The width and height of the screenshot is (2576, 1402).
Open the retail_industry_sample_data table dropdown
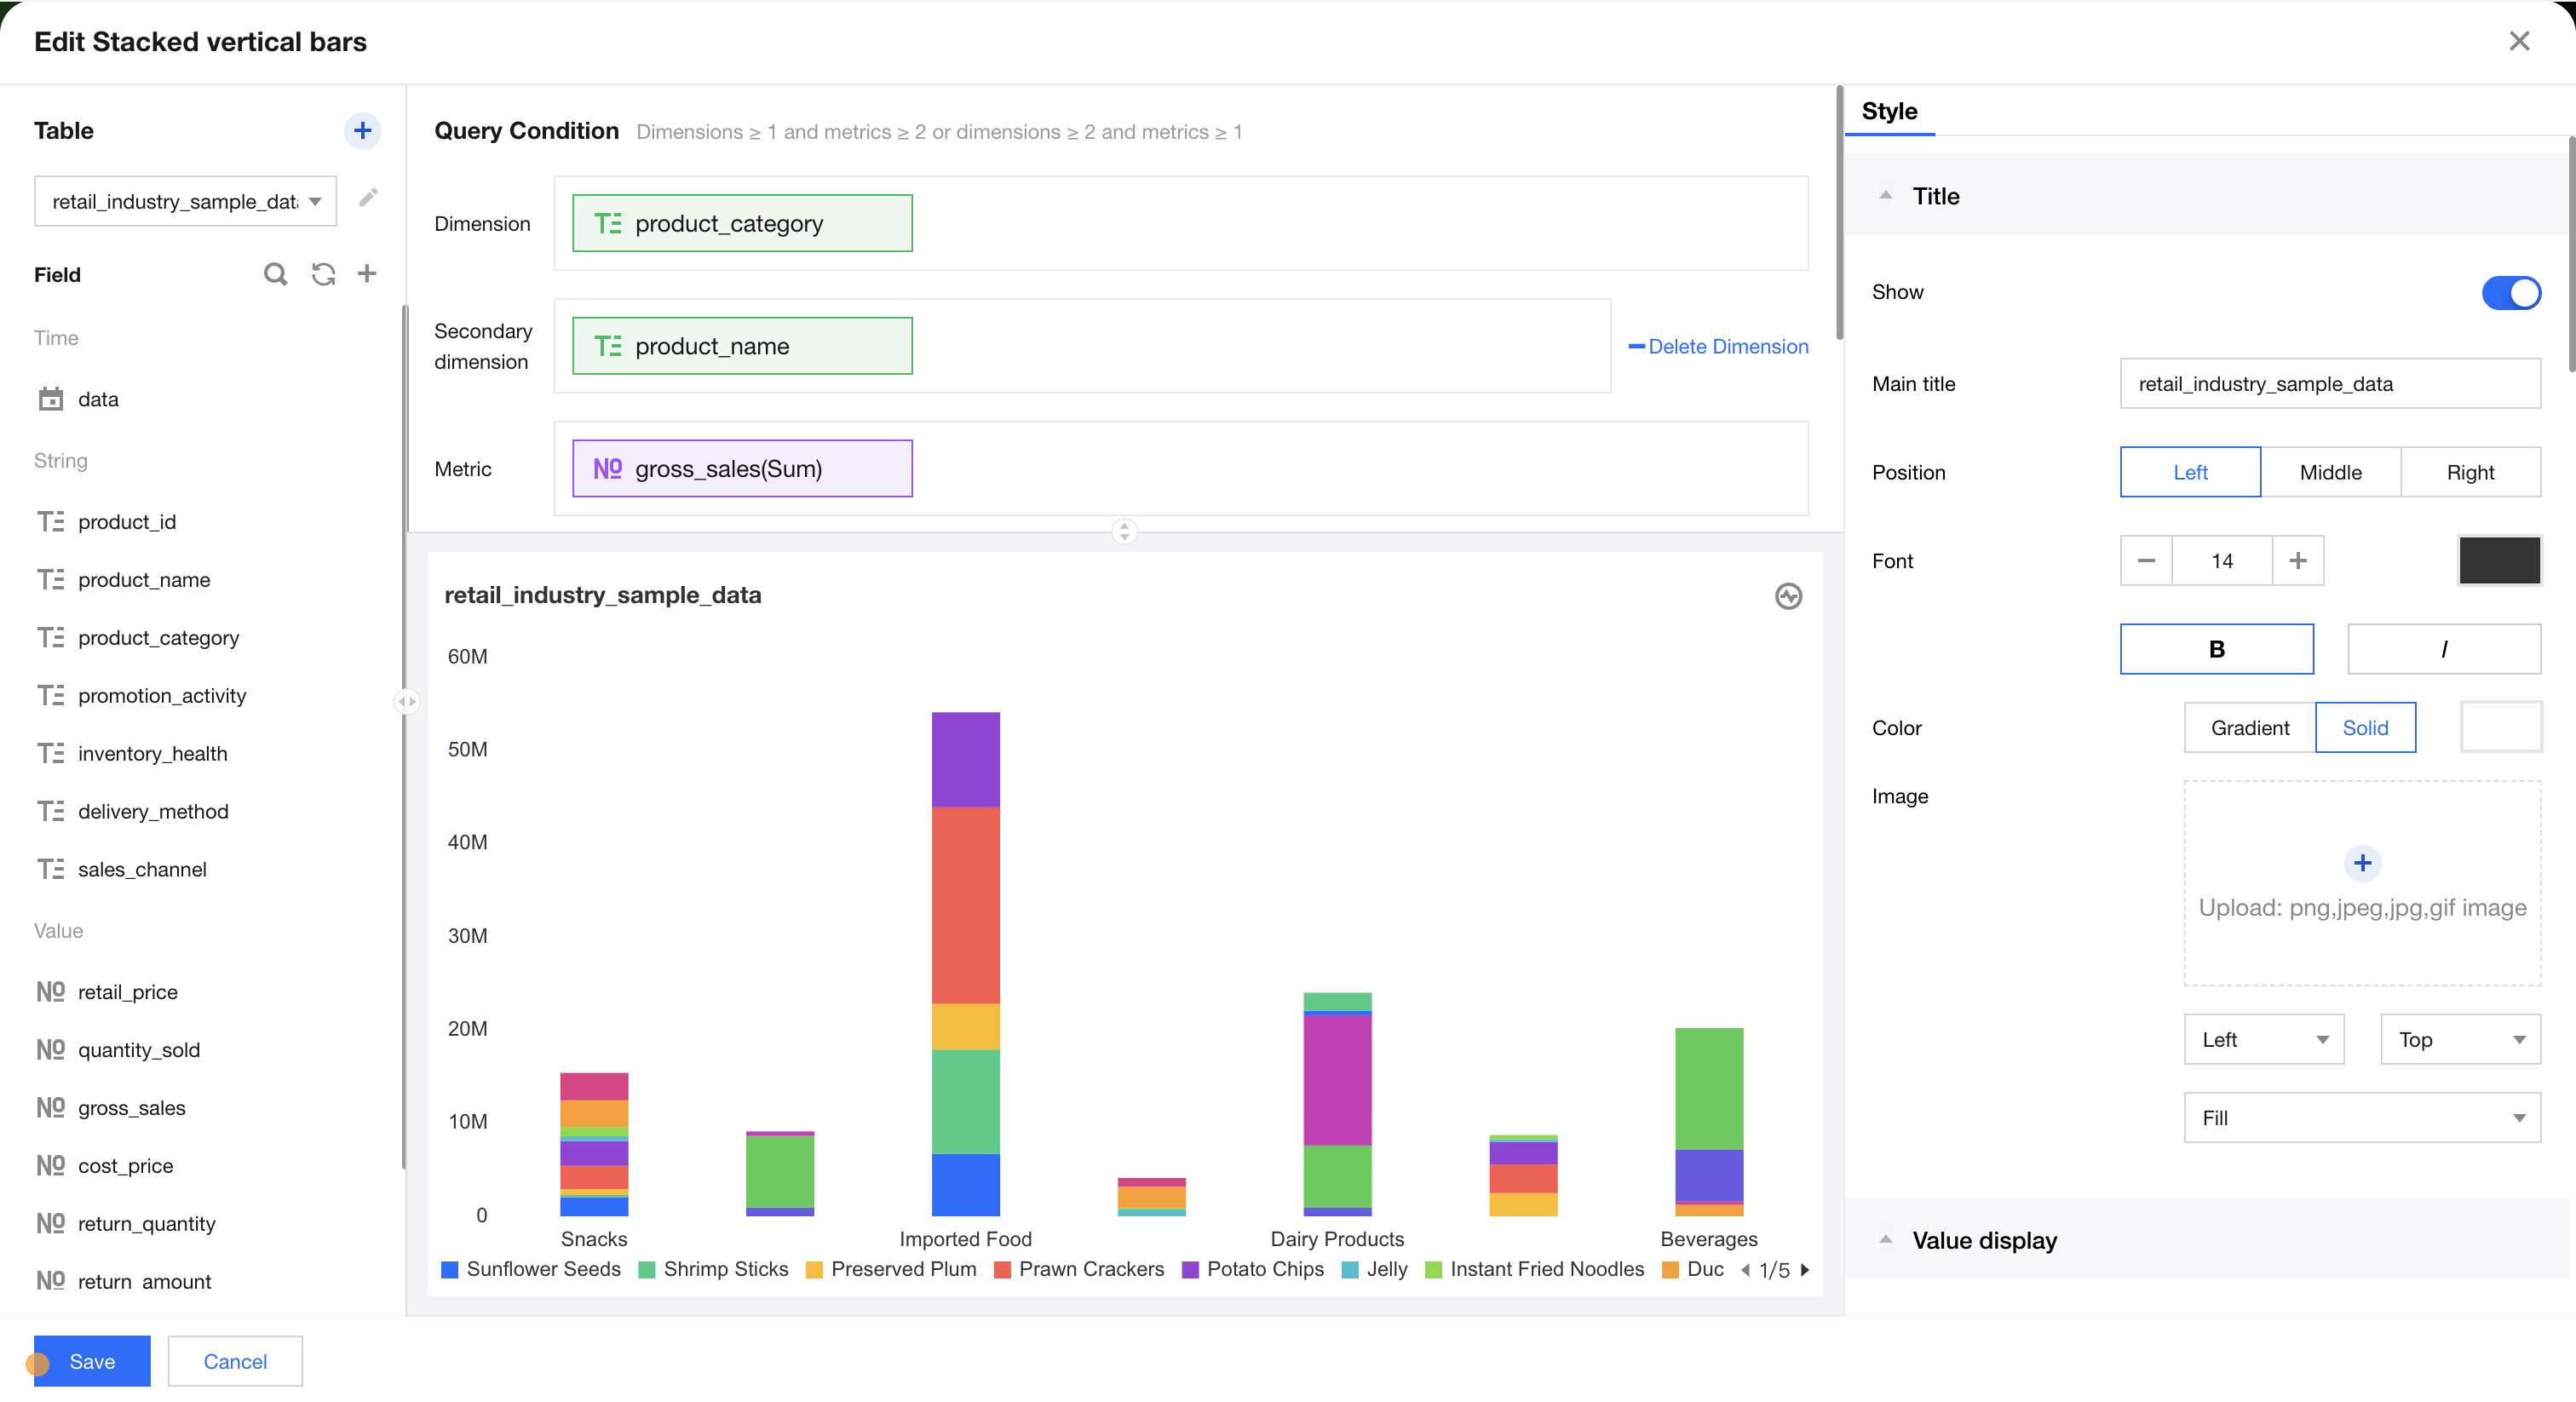185,201
